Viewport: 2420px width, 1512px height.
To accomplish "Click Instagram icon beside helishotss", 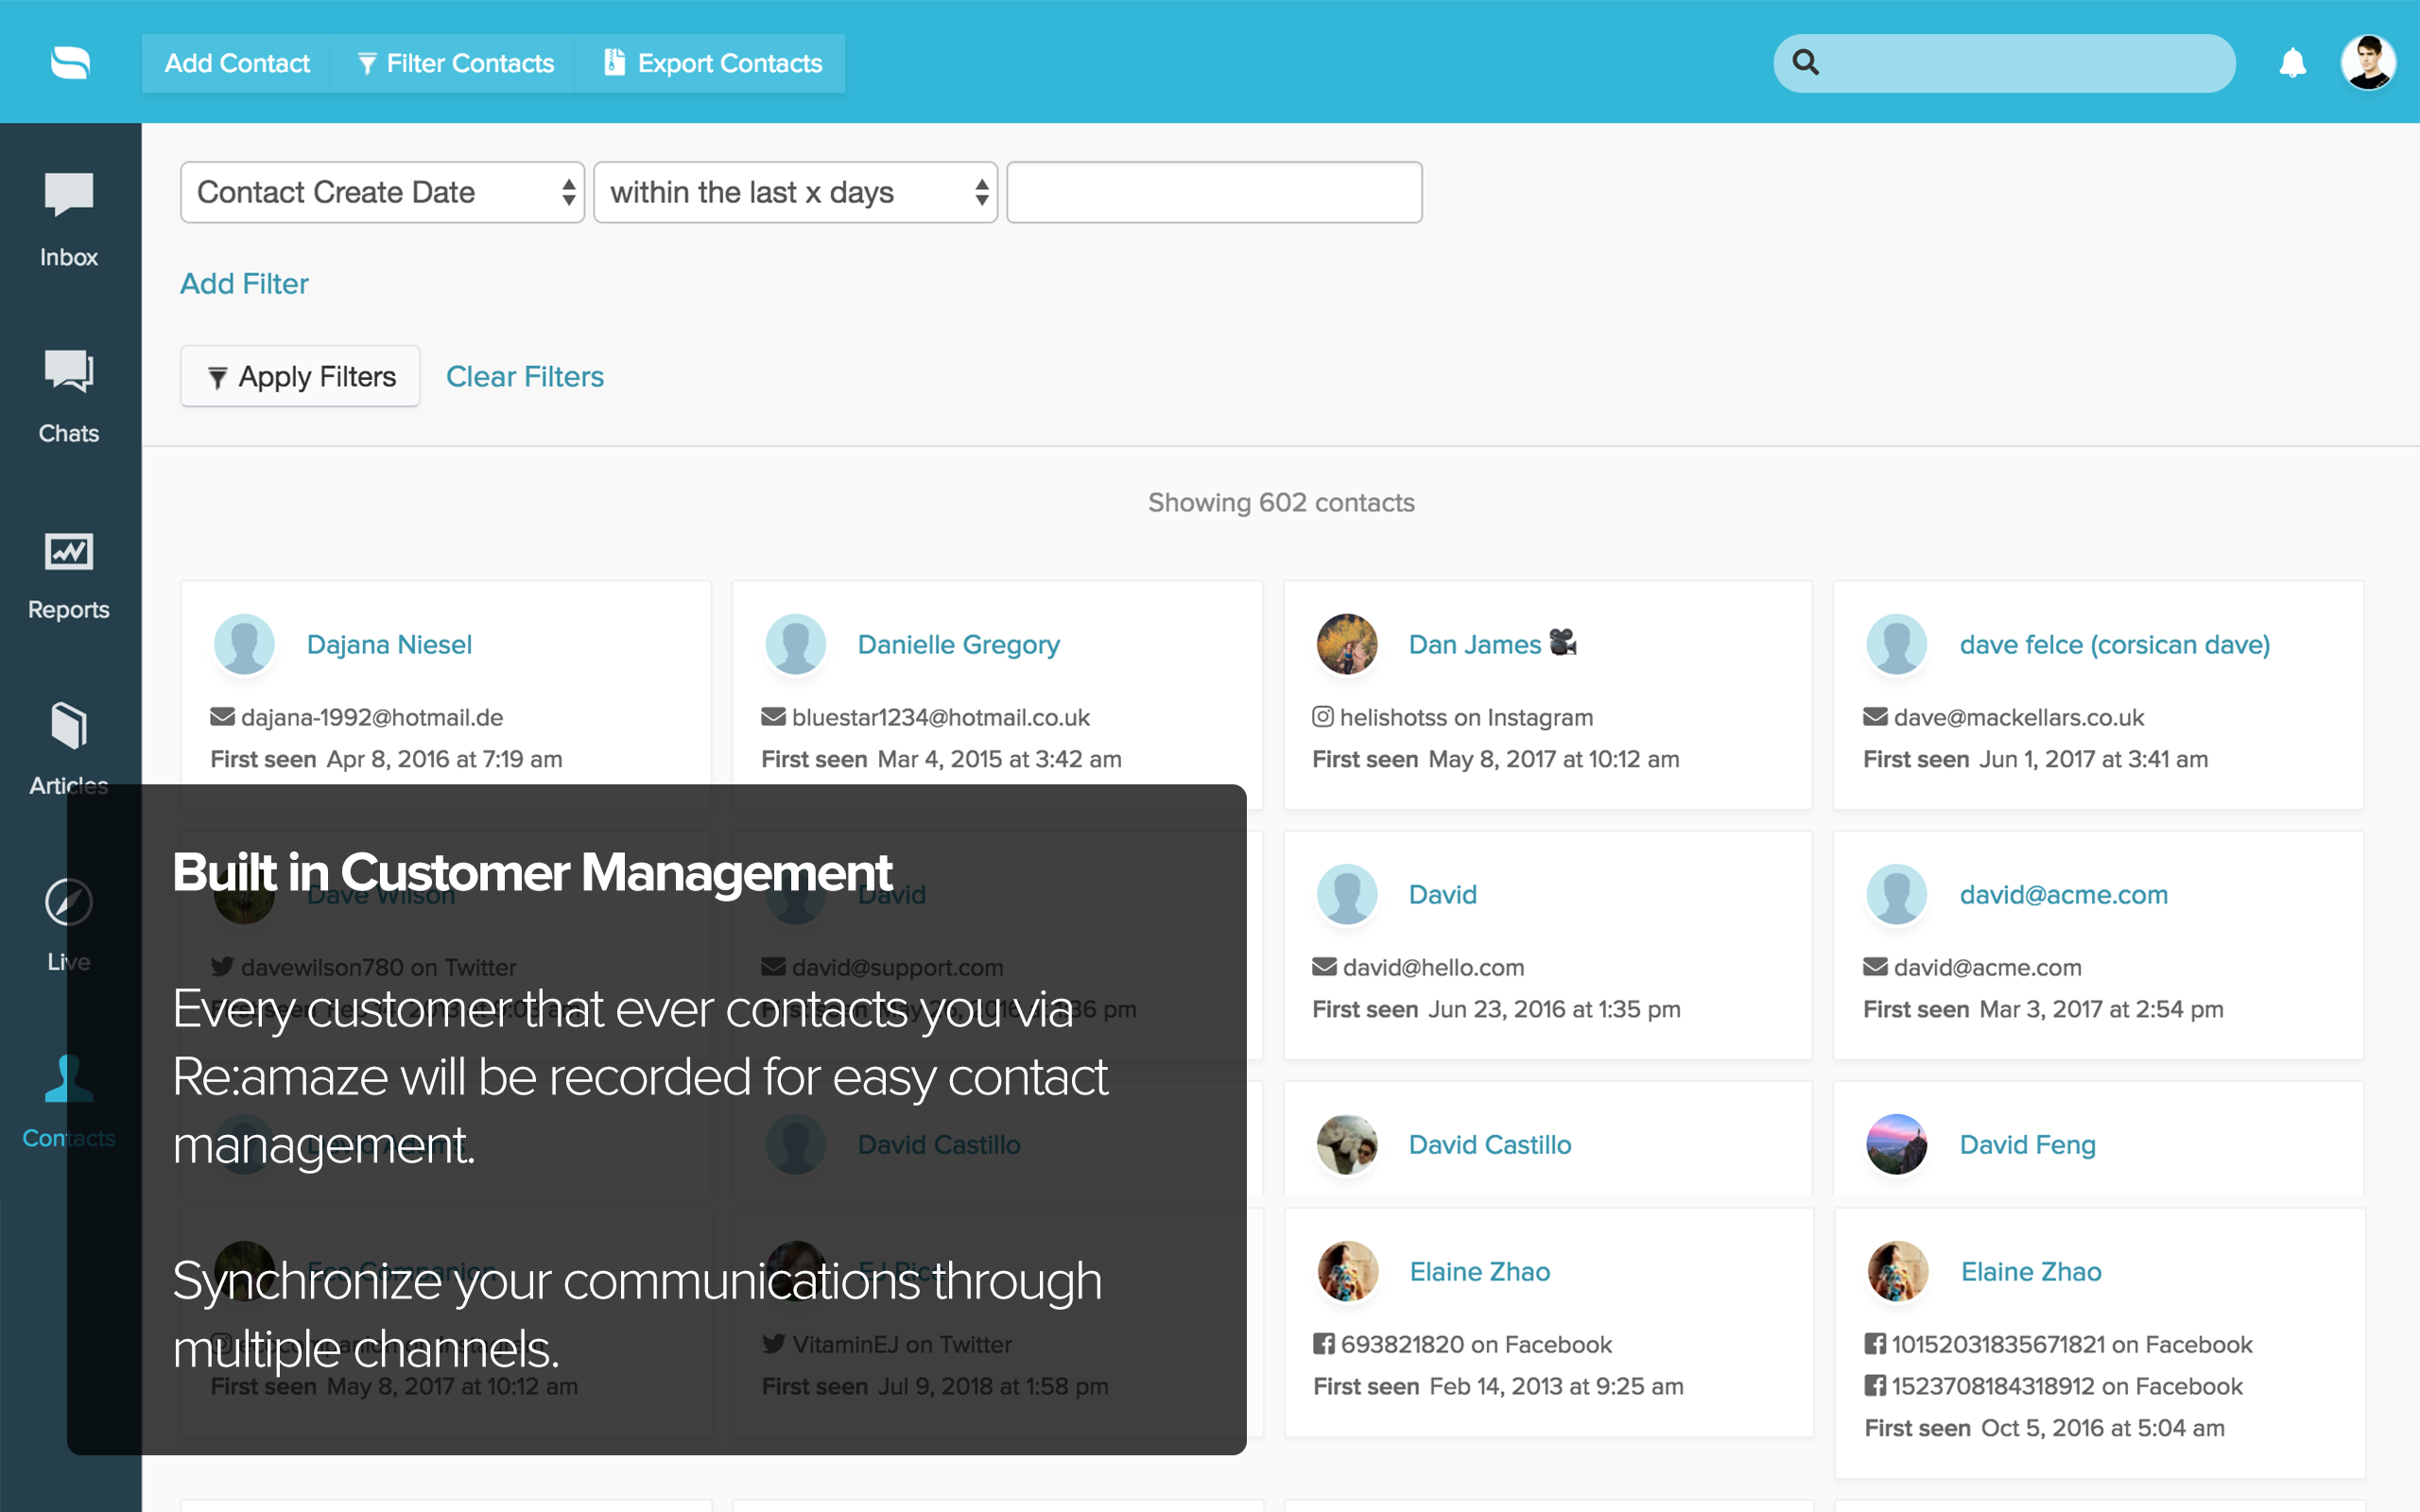I will [1323, 717].
